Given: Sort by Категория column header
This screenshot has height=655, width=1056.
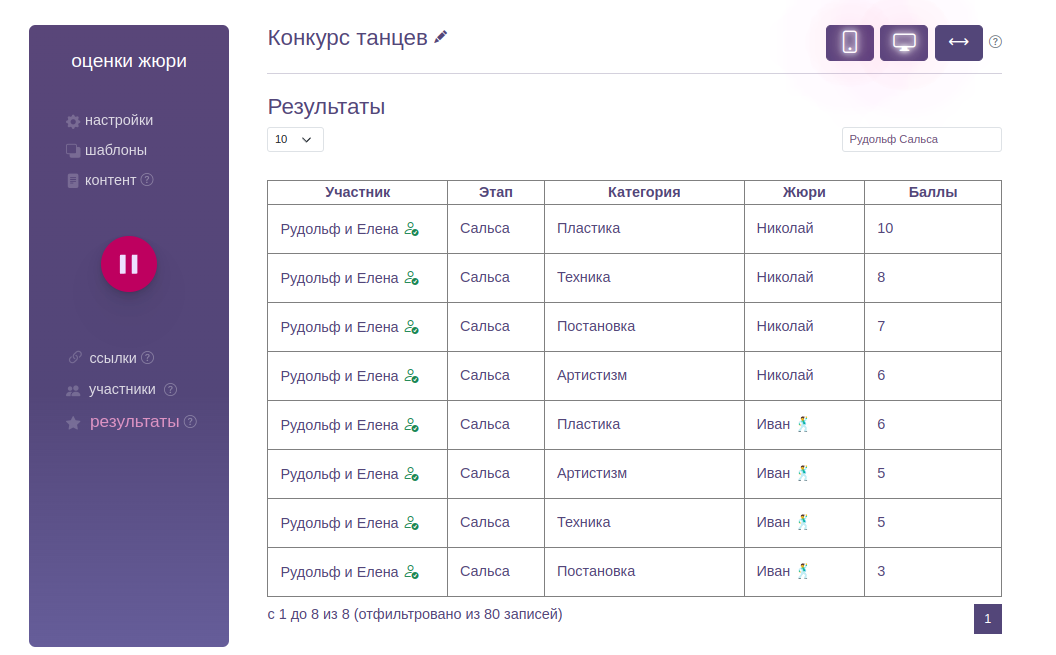Looking at the screenshot, I should tap(644, 193).
